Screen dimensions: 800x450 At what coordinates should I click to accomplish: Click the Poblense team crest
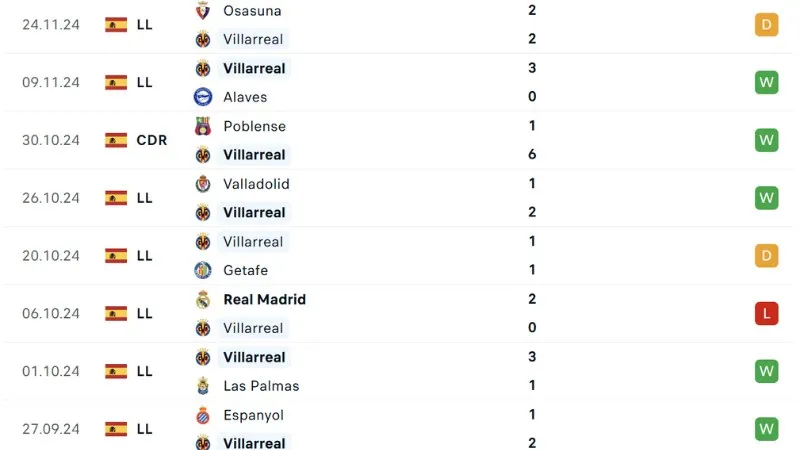tap(203, 126)
